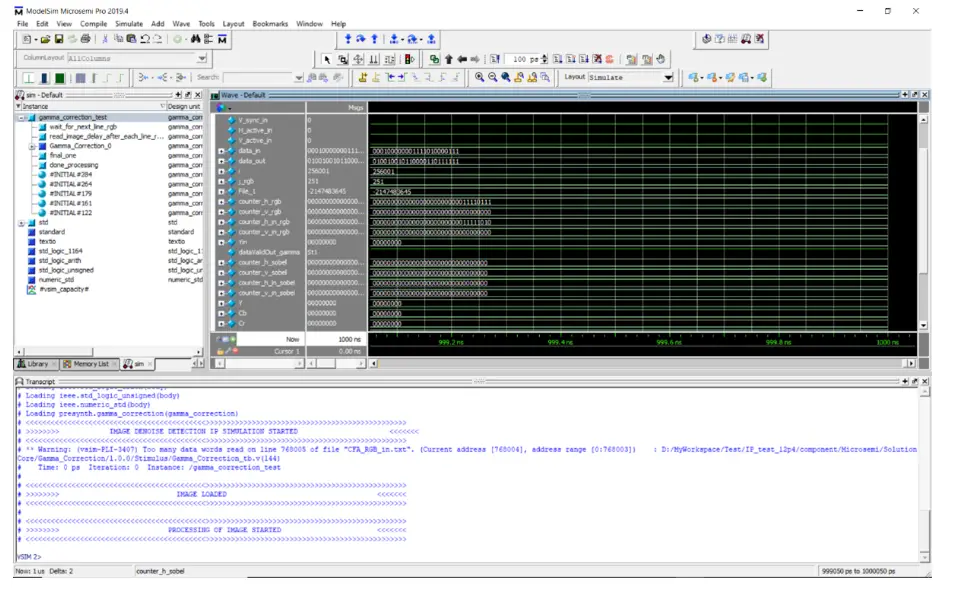Increase the 100 ps run length with the stepper
This screenshot has height=590, width=953.
tap(544, 55)
